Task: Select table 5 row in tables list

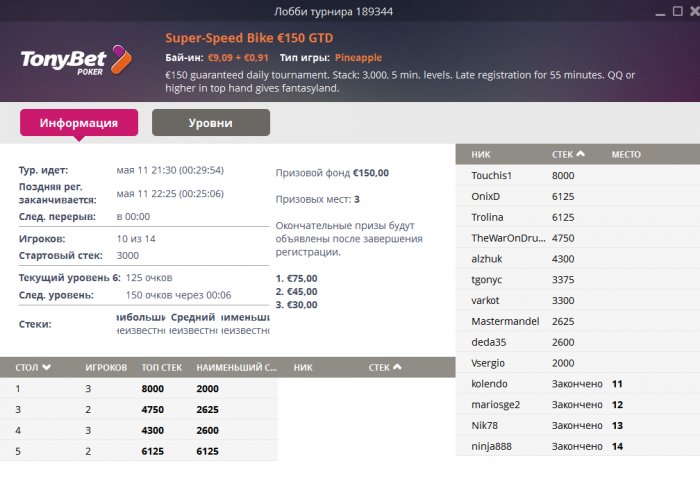Action: (x=138, y=451)
